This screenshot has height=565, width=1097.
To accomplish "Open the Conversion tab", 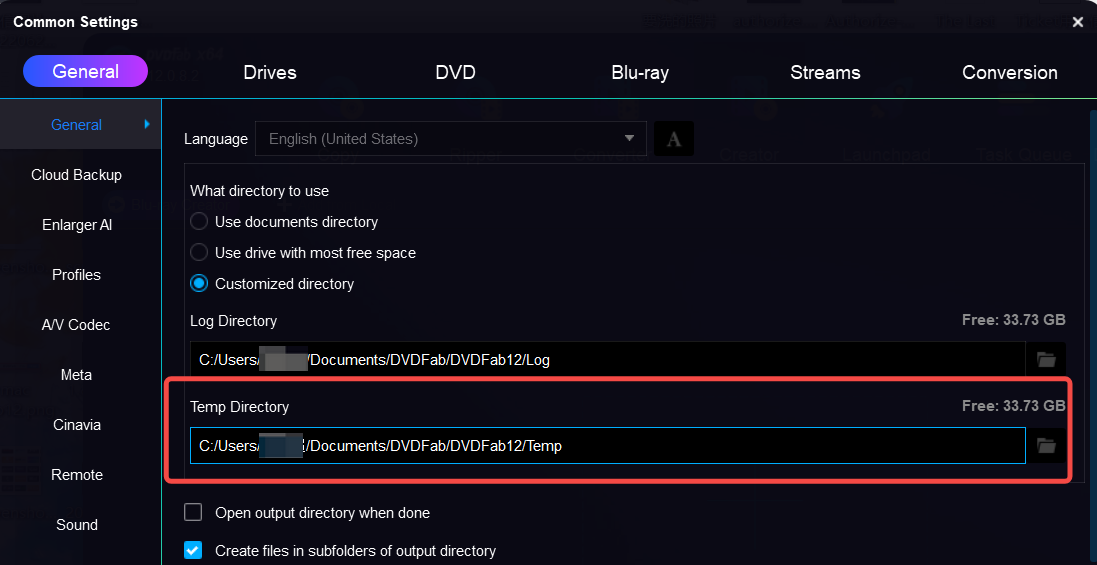I will 1009,72.
